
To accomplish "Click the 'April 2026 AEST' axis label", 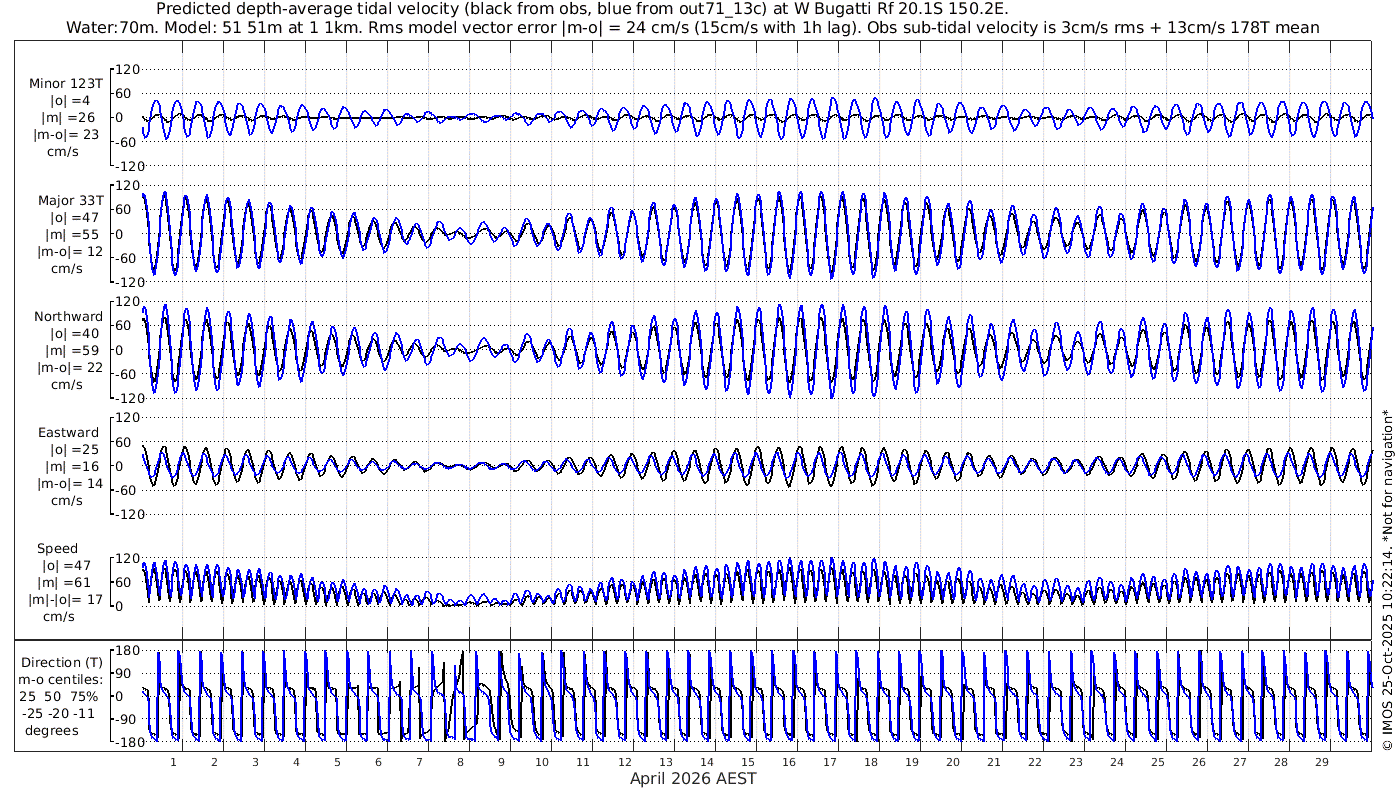I will click(692, 779).
